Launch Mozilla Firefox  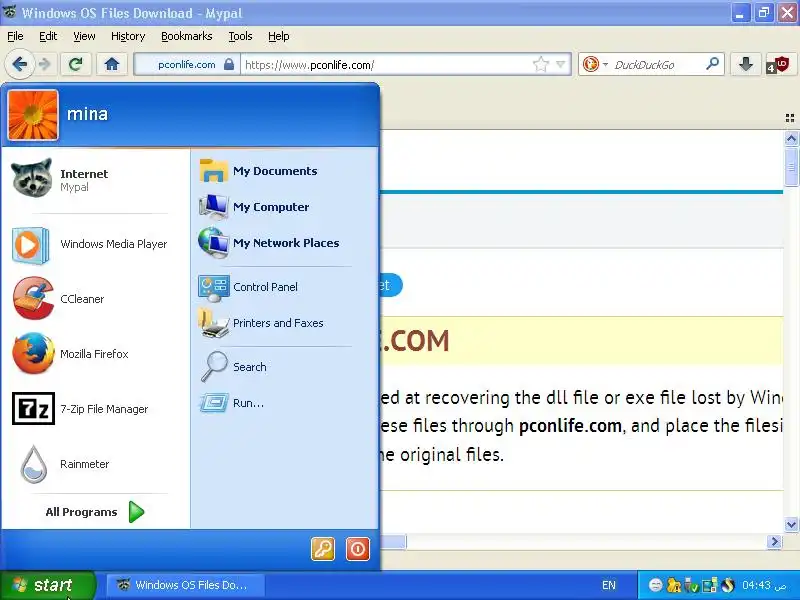[95, 354]
